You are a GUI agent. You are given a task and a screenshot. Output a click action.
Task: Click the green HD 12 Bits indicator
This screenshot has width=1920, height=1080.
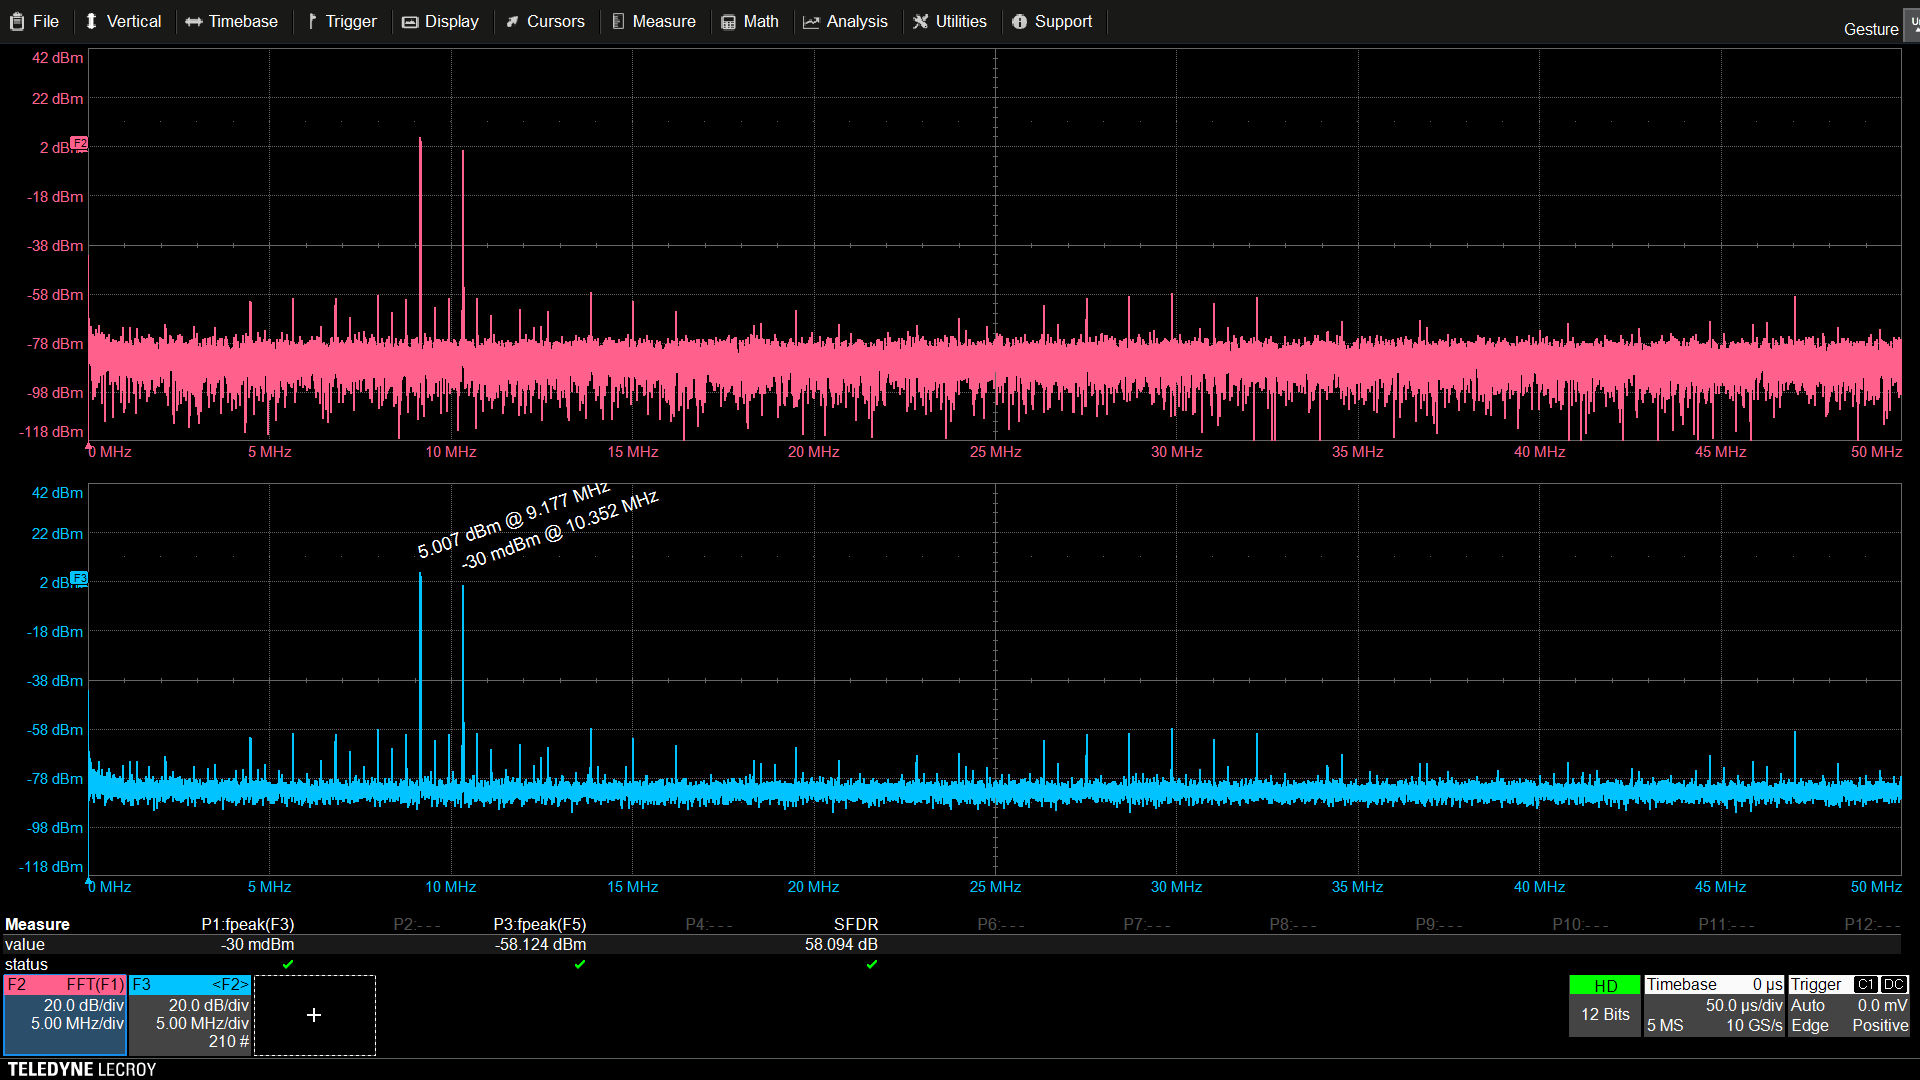click(1604, 1004)
